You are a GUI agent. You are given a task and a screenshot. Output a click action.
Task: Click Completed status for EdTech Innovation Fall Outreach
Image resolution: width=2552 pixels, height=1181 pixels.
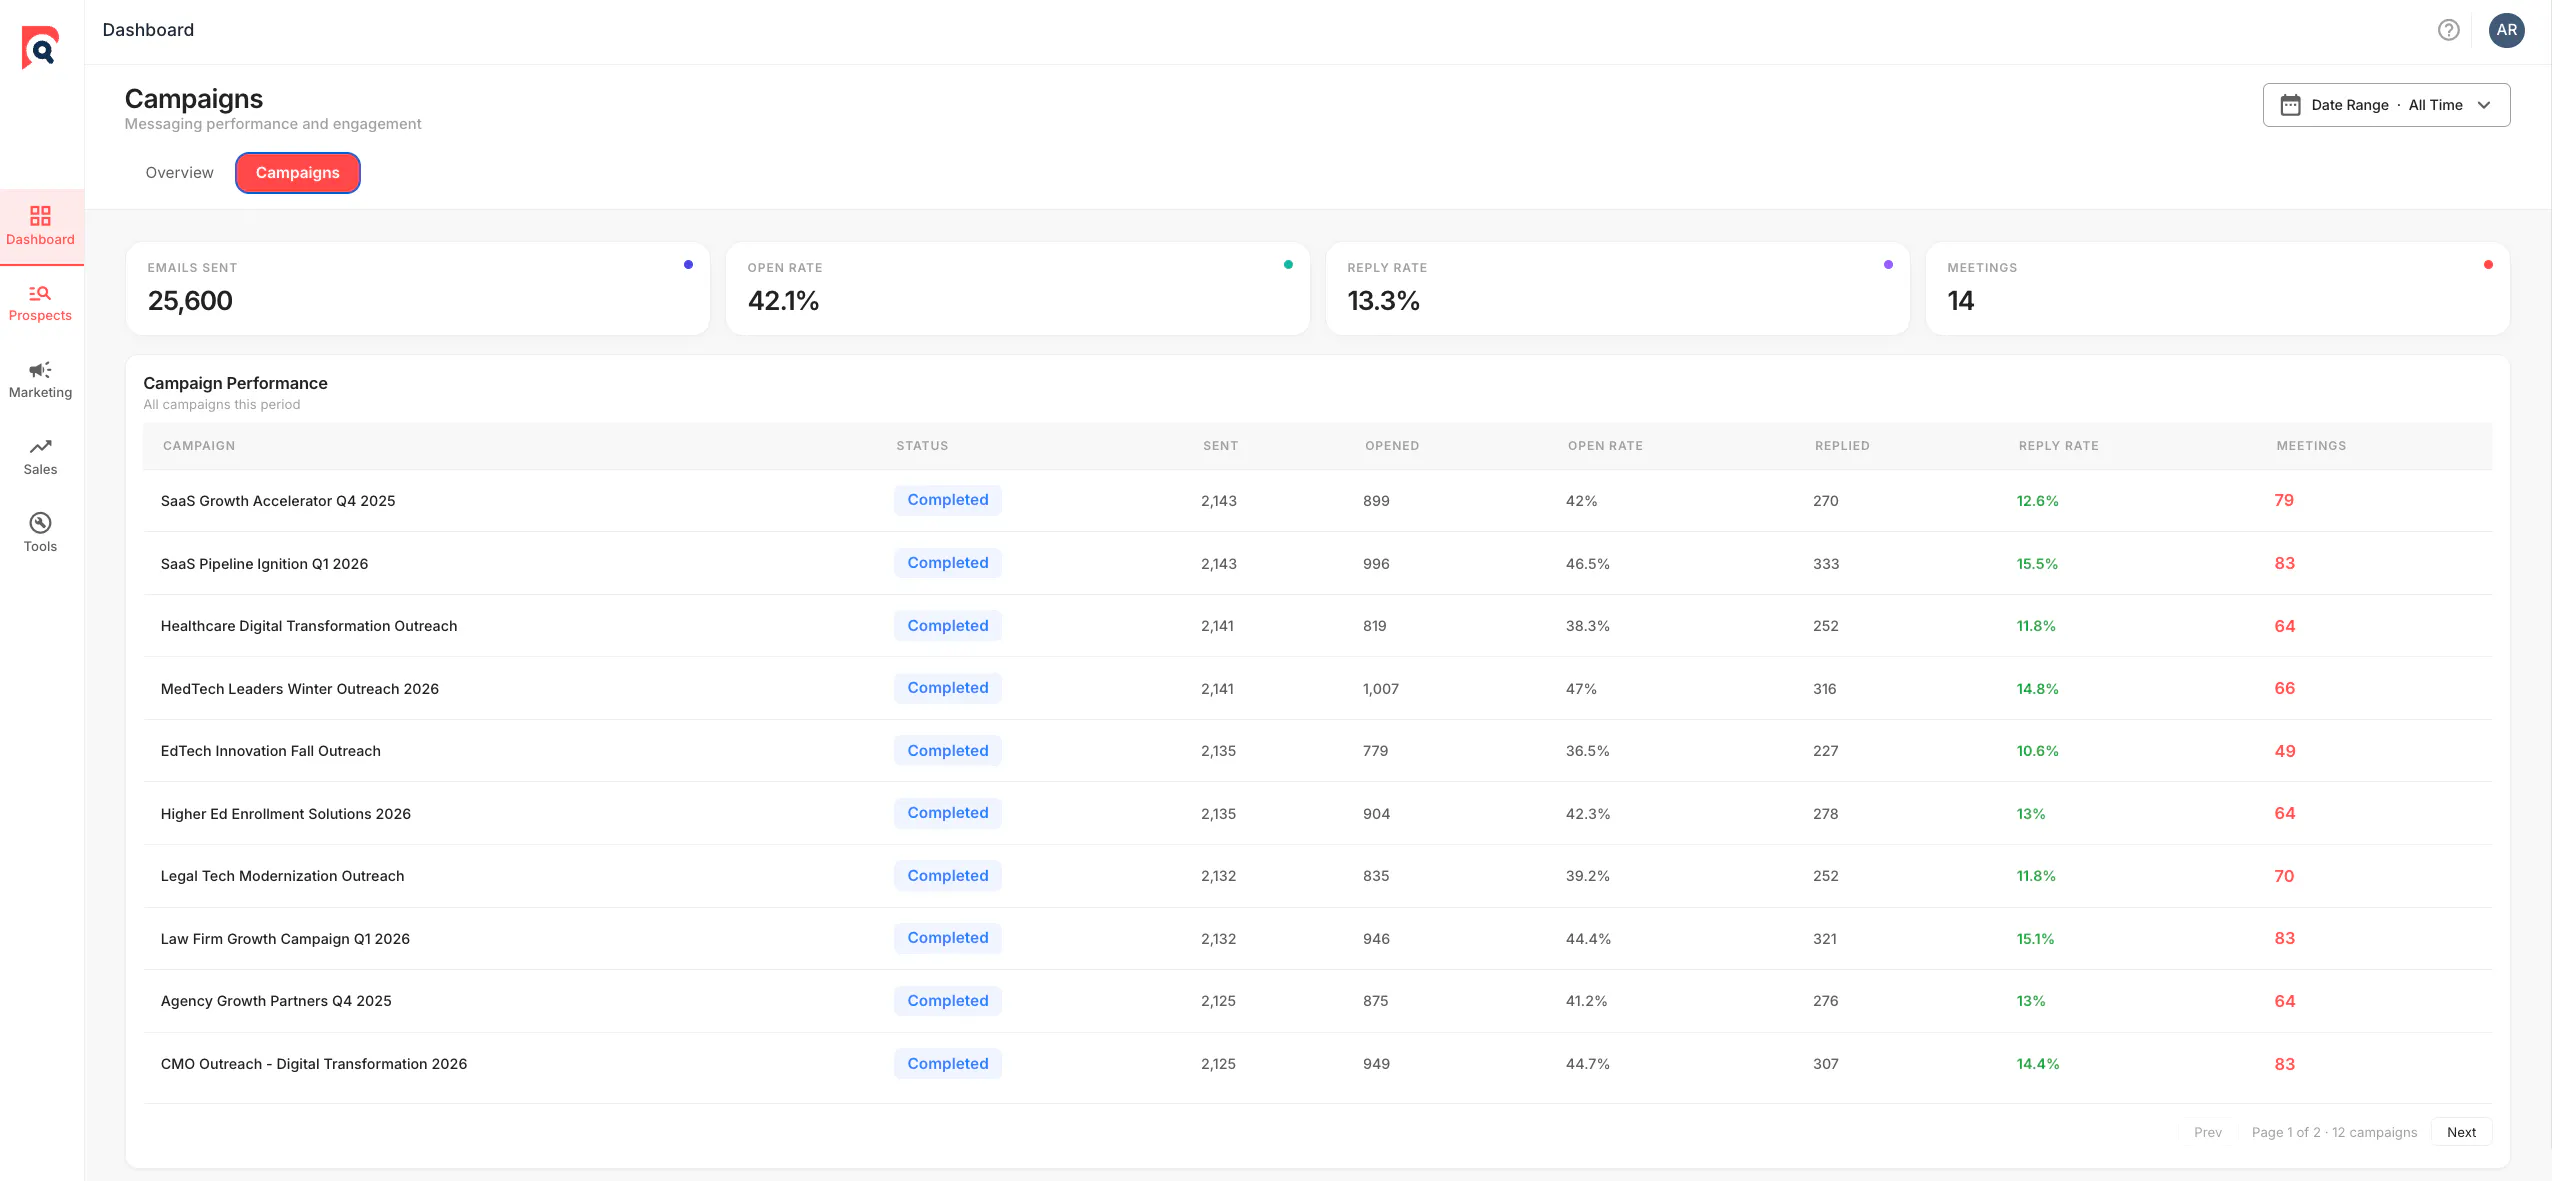coord(948,751)
